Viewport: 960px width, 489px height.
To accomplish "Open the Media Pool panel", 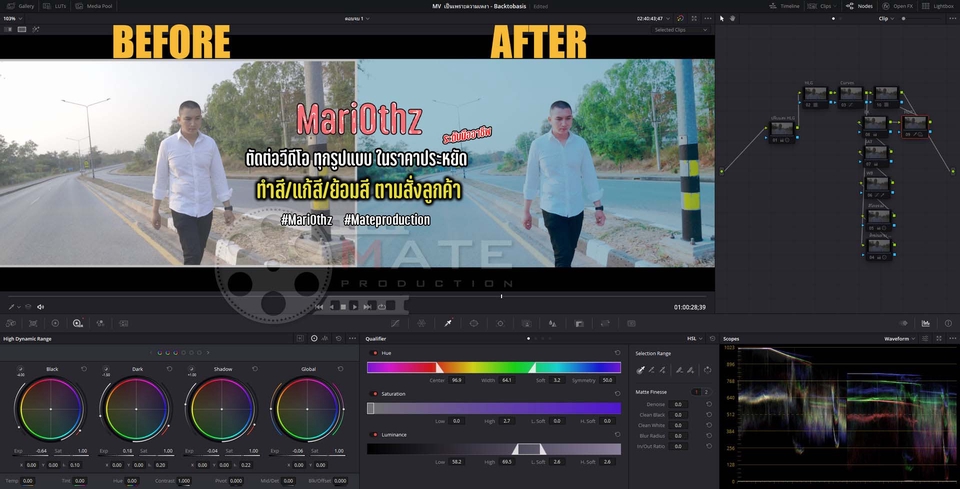I will click(94, 6).
